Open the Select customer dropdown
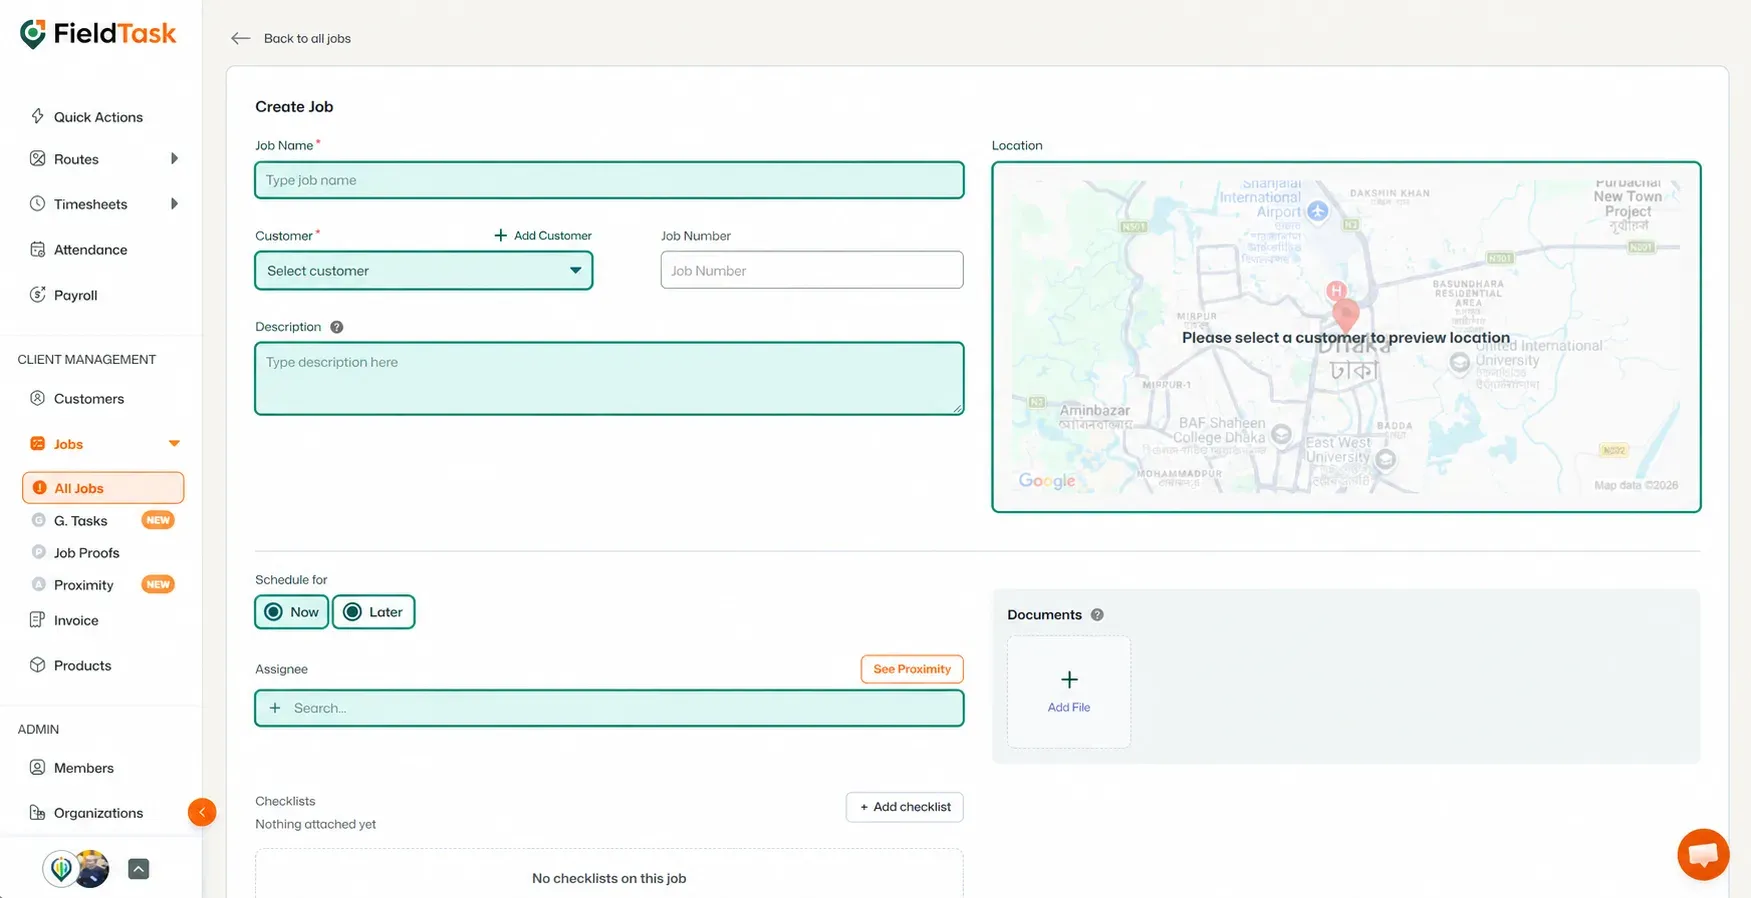 tap(424, 270)
